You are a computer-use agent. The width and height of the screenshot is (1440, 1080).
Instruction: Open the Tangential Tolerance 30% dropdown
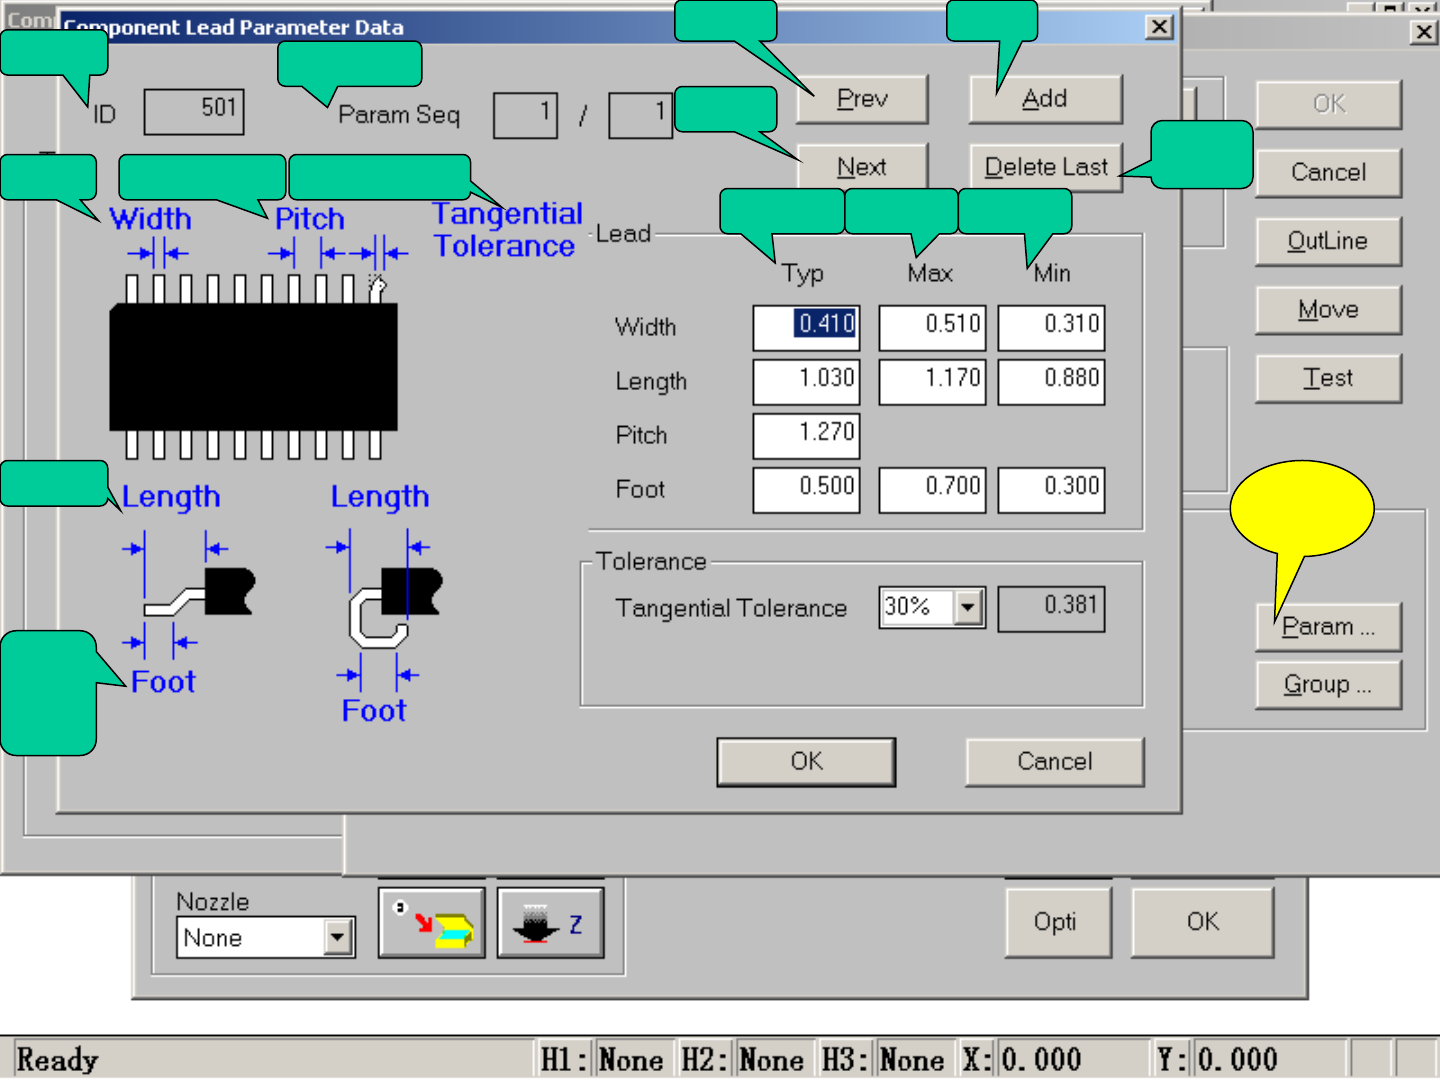968,607
